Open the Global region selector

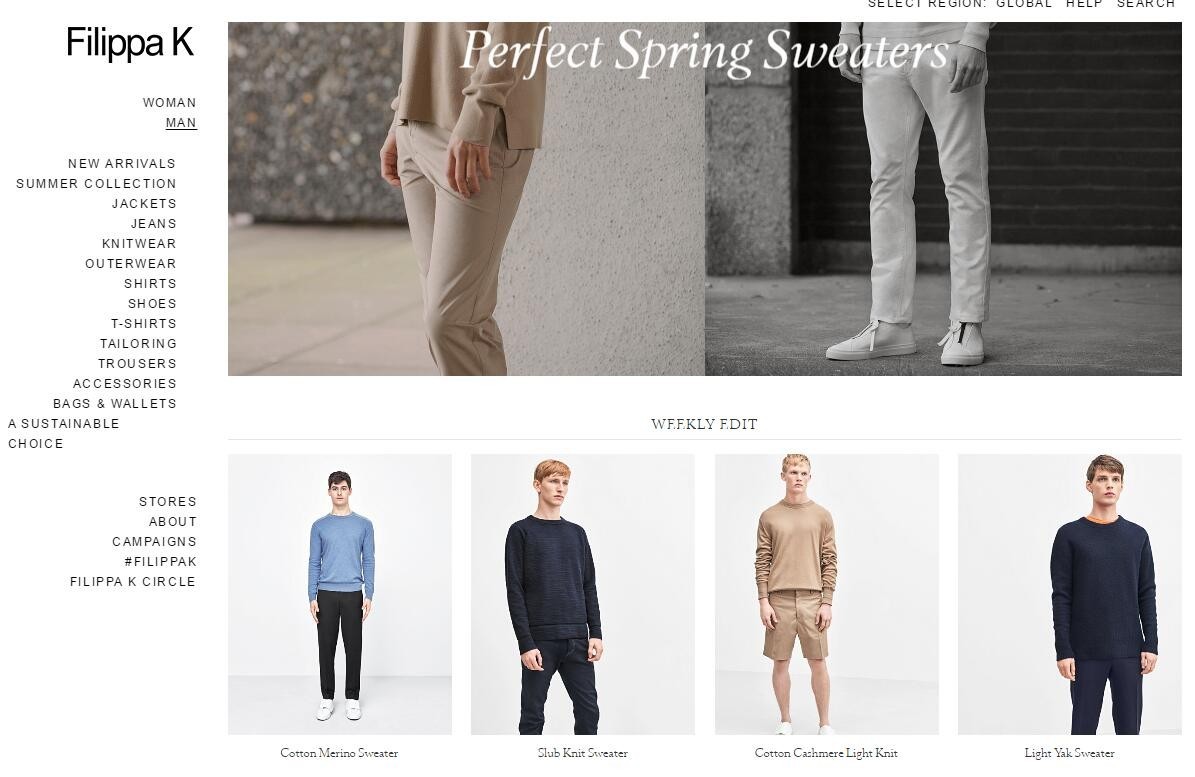pyautogui.click(x=1024, y=4)
